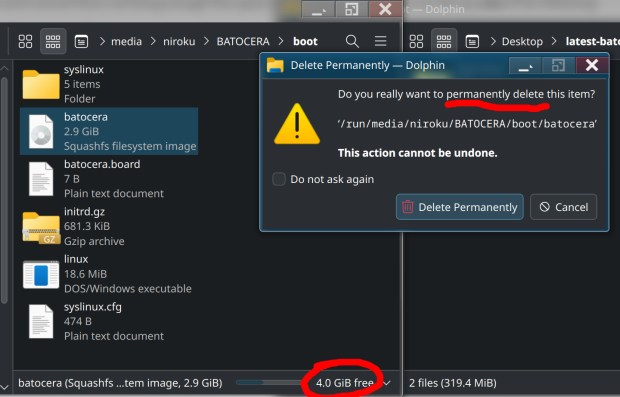Click the left pane vertical scrollbar
Image resolution: width=620 pixels, height=397 pixels.
(x=4, y=191)
